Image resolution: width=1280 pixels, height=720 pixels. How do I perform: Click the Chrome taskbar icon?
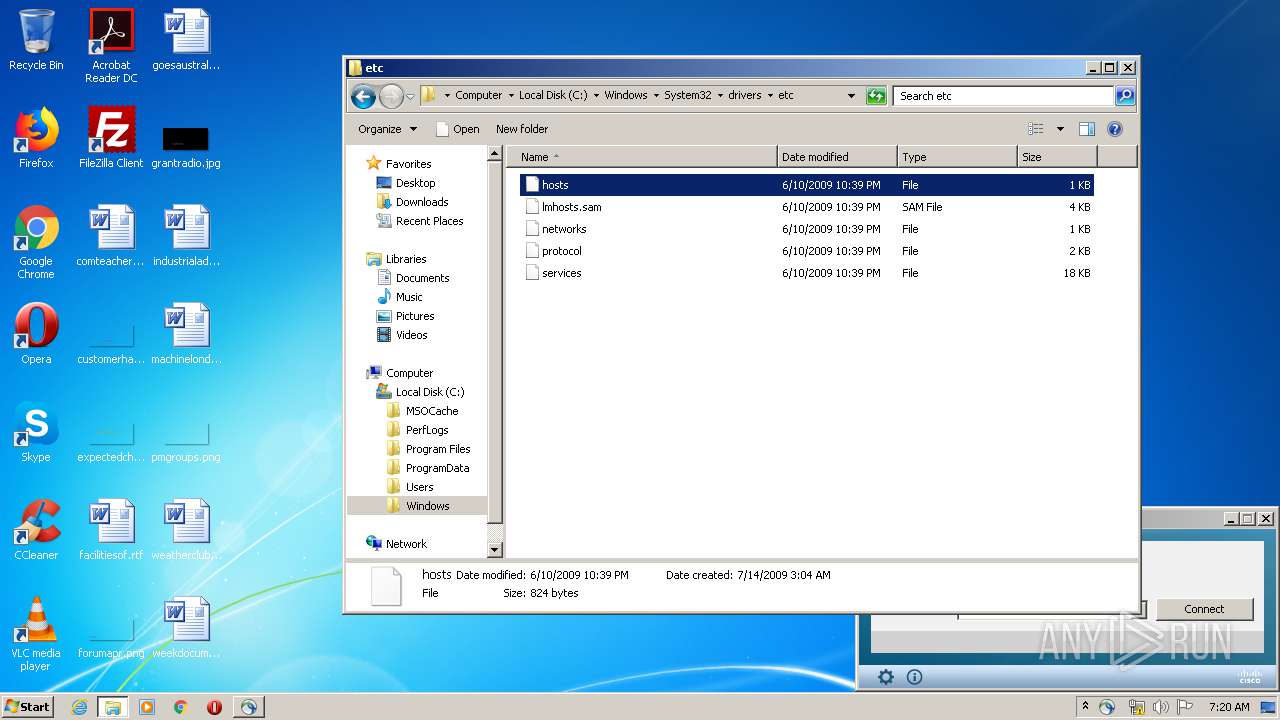[x=181, y=707]
